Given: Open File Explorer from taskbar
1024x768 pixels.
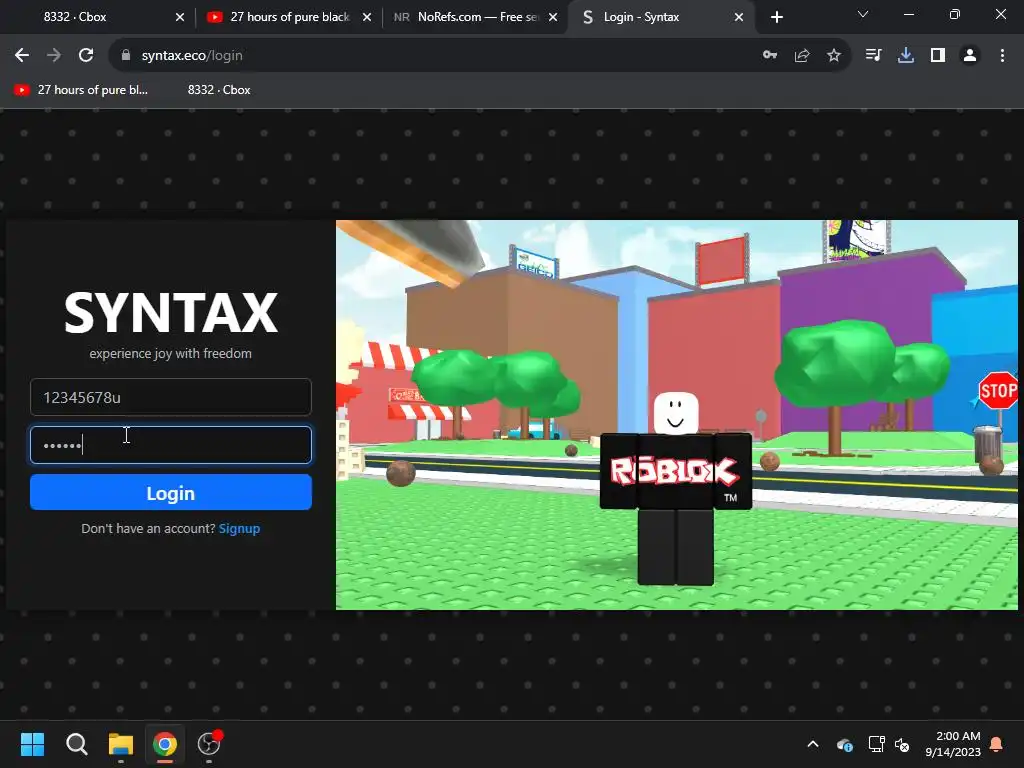Looking at the screenshot, I should [121, 744].
